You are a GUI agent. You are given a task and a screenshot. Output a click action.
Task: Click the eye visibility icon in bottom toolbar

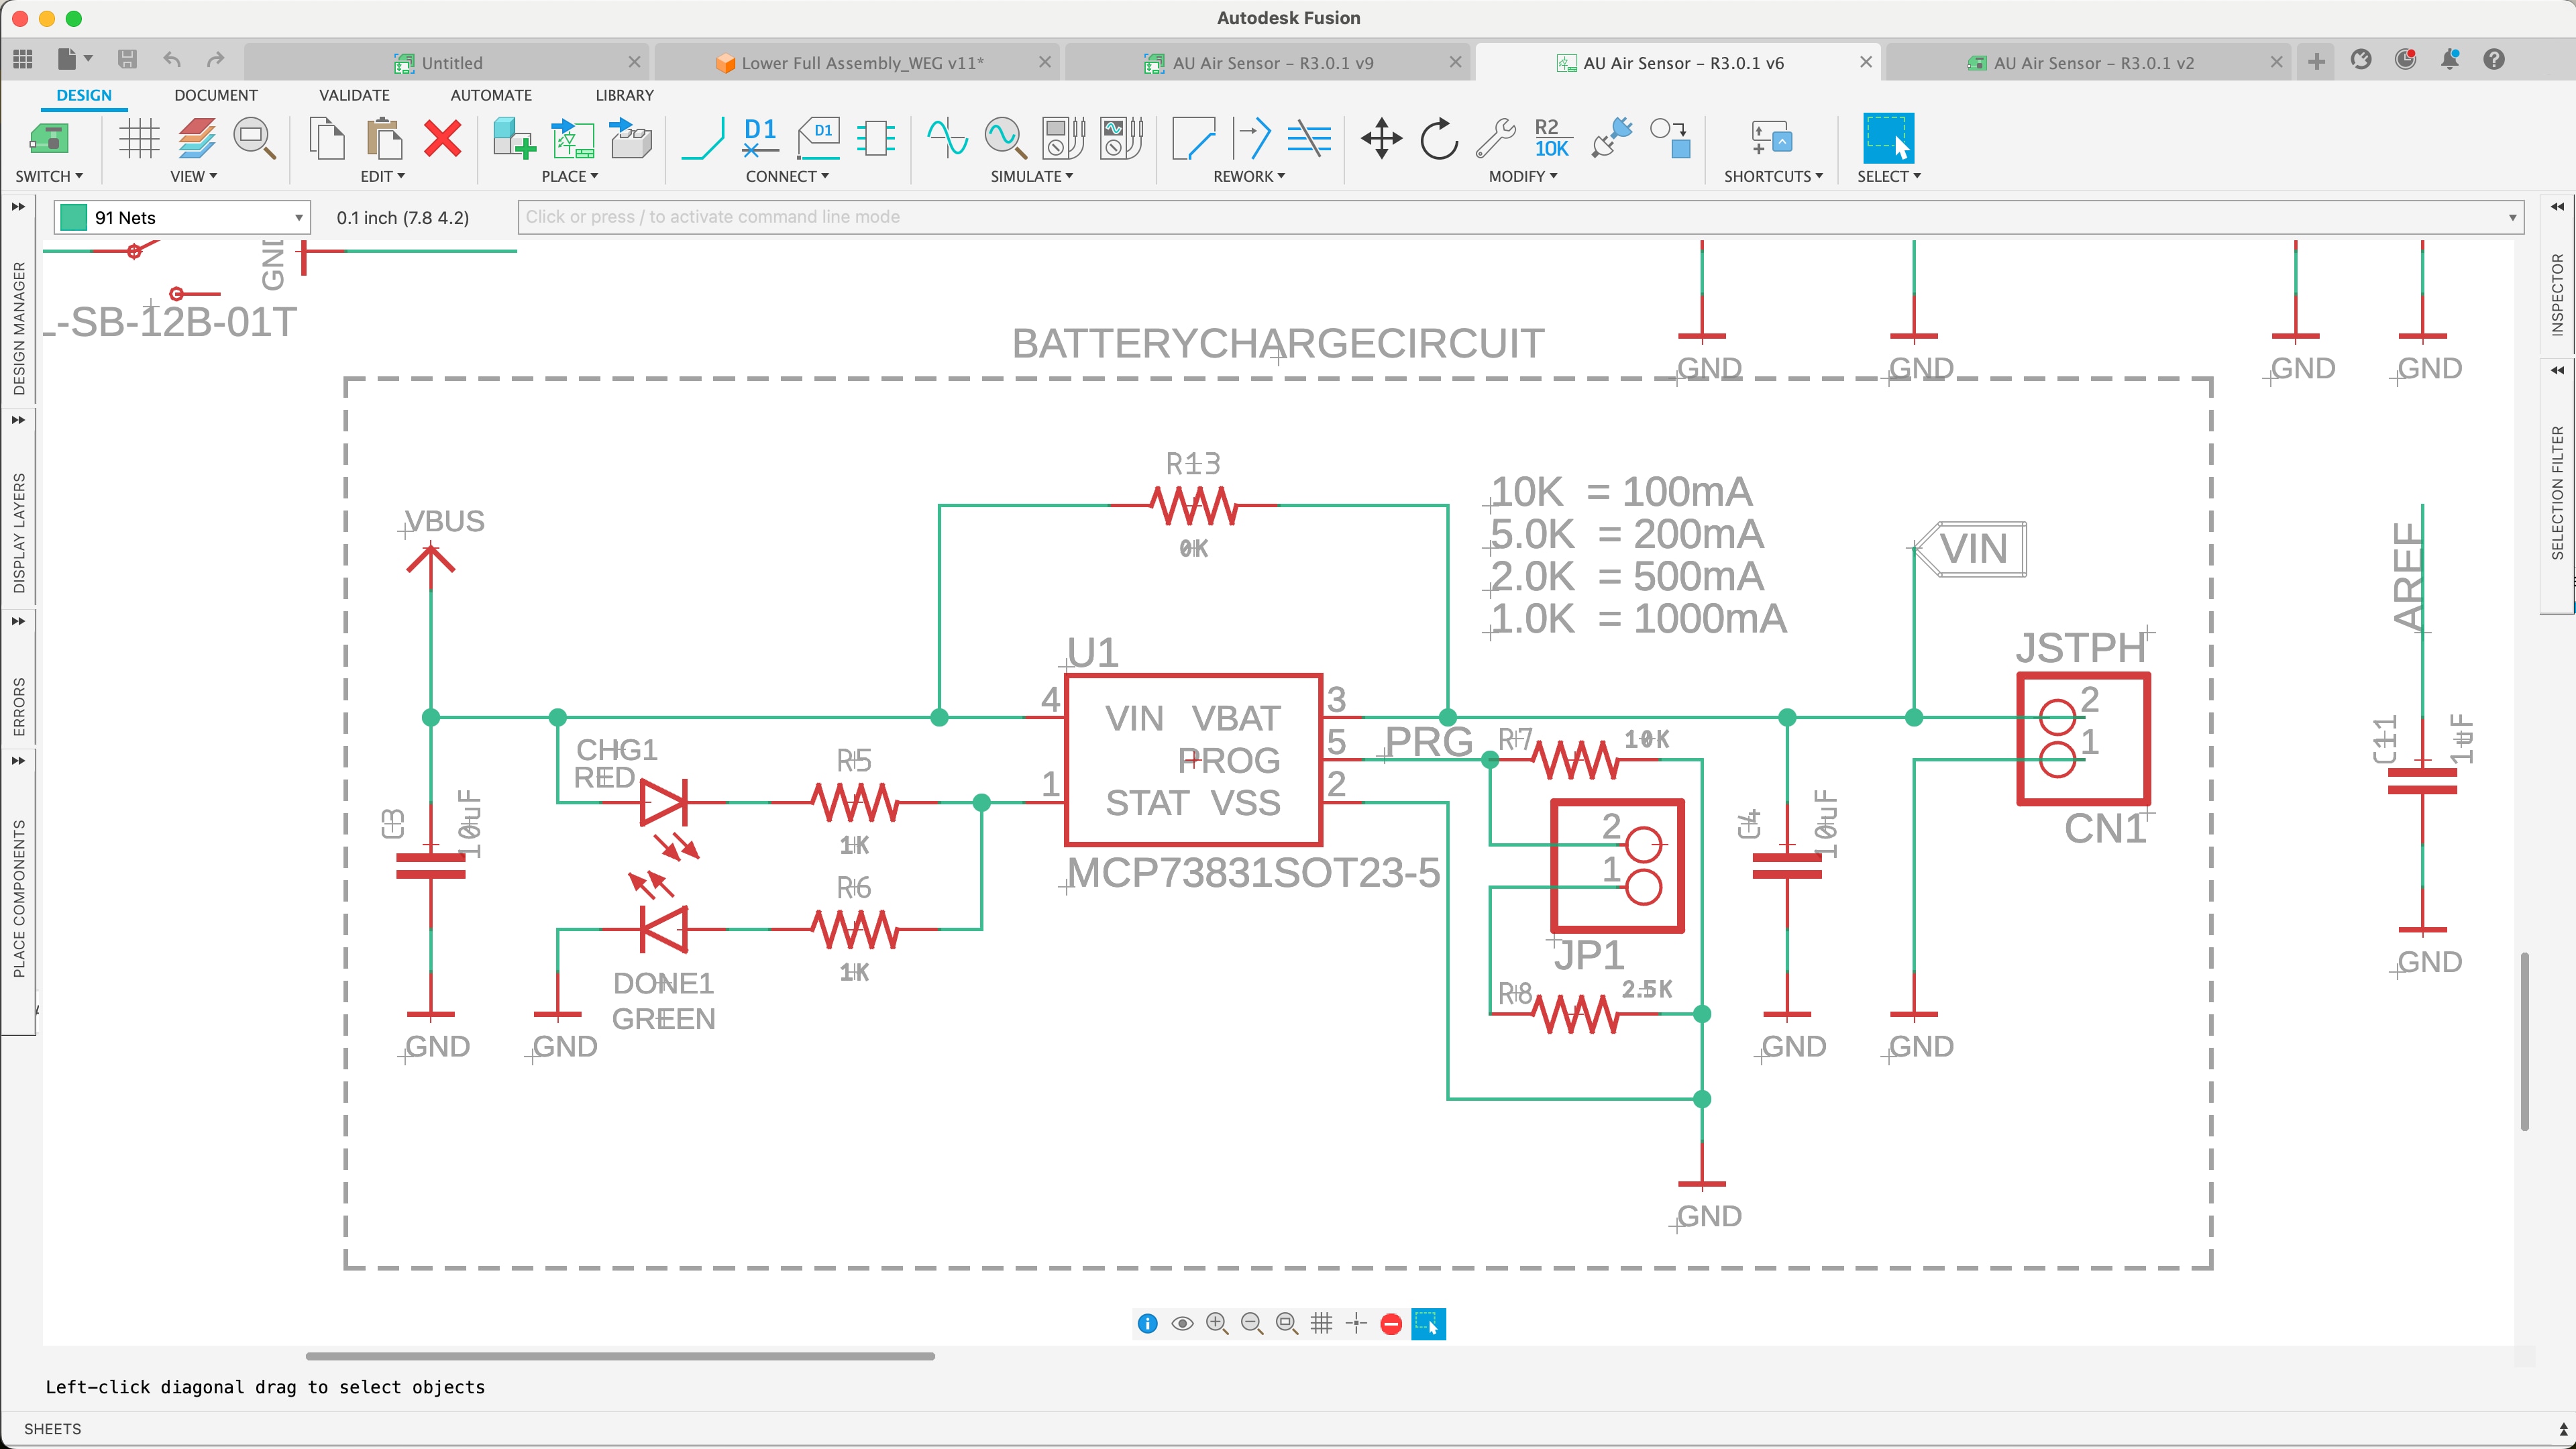pyautogui.click(x=1183, y=1323)
